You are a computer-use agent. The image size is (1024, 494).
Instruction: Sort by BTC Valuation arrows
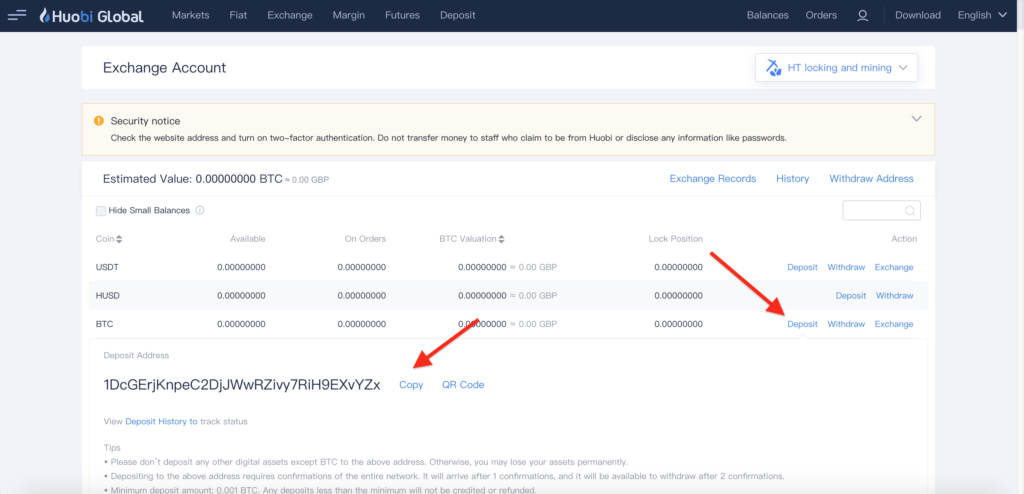[x=501, y=239]
